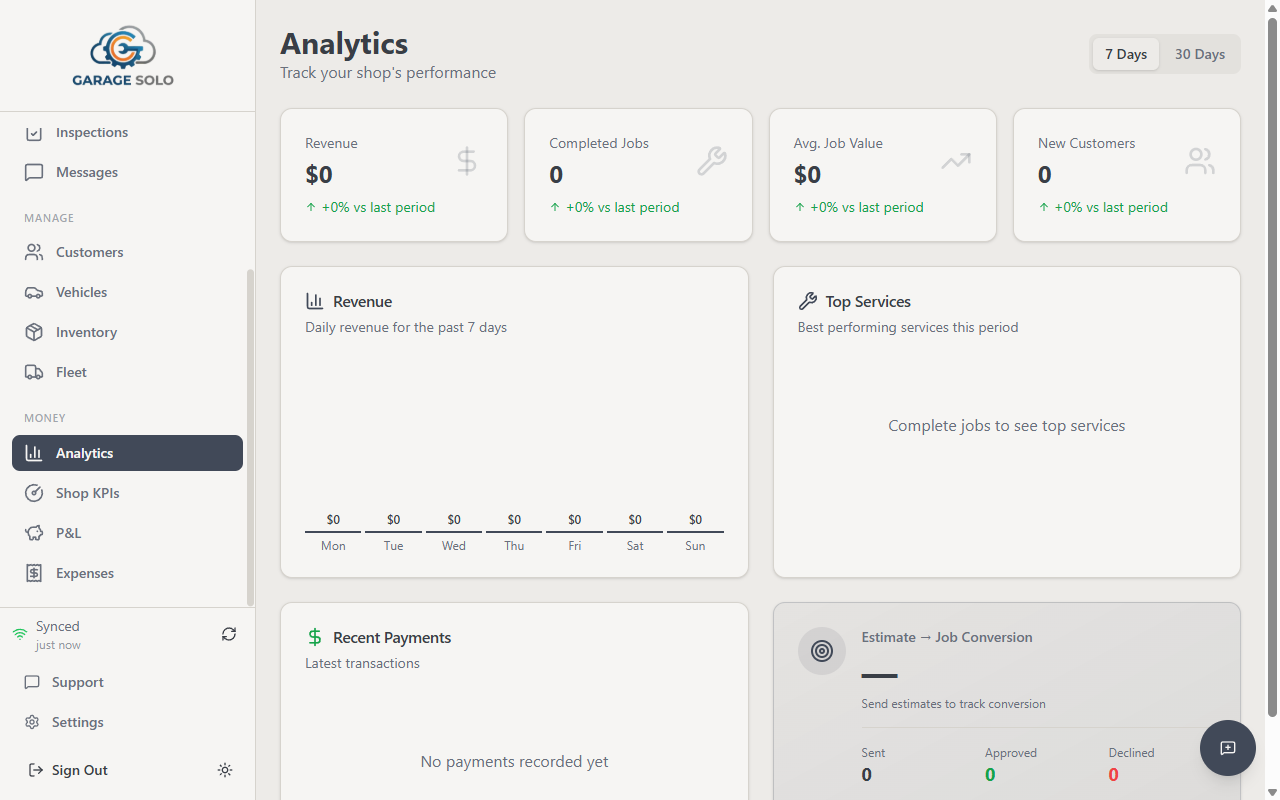Open the Fleet page
1280x800 pixels.
coord(127,372)
